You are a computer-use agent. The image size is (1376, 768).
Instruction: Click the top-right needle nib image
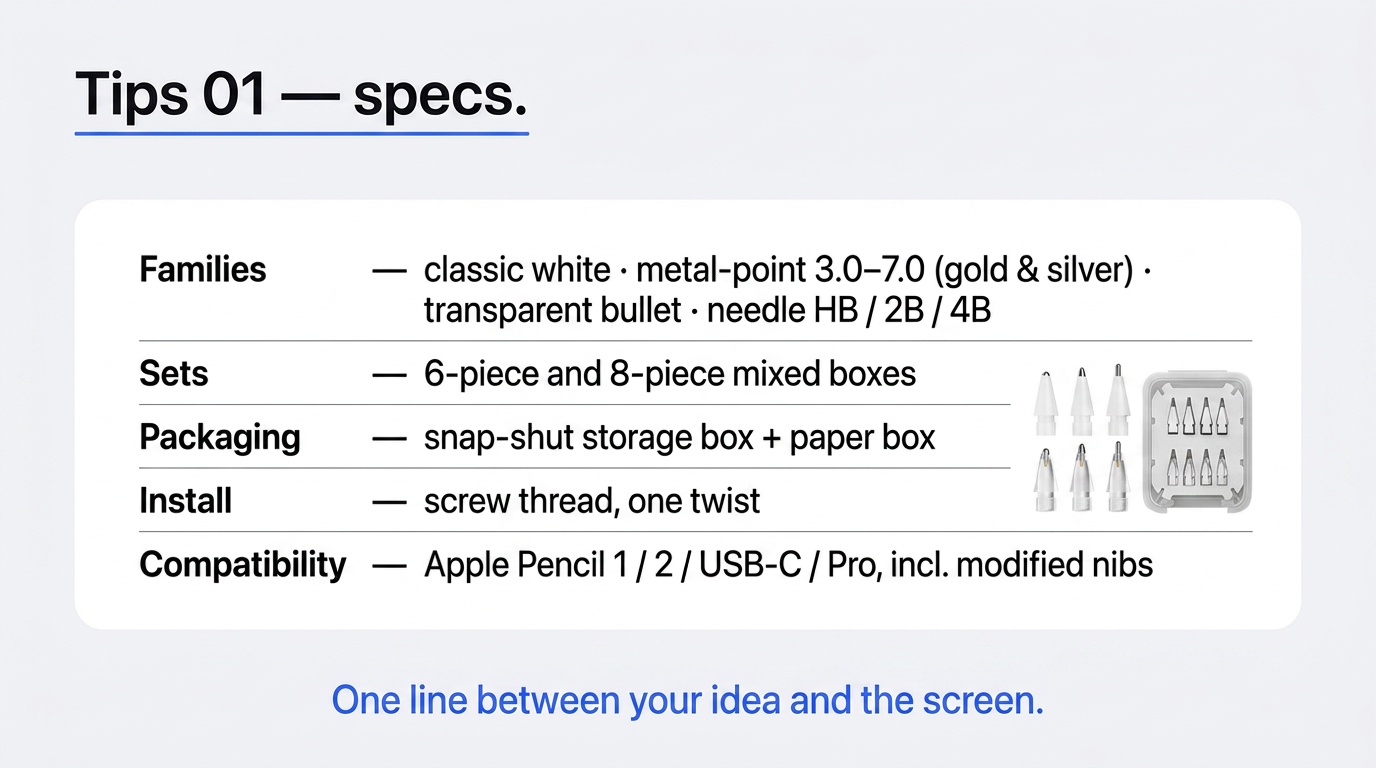click(1117, 400)
